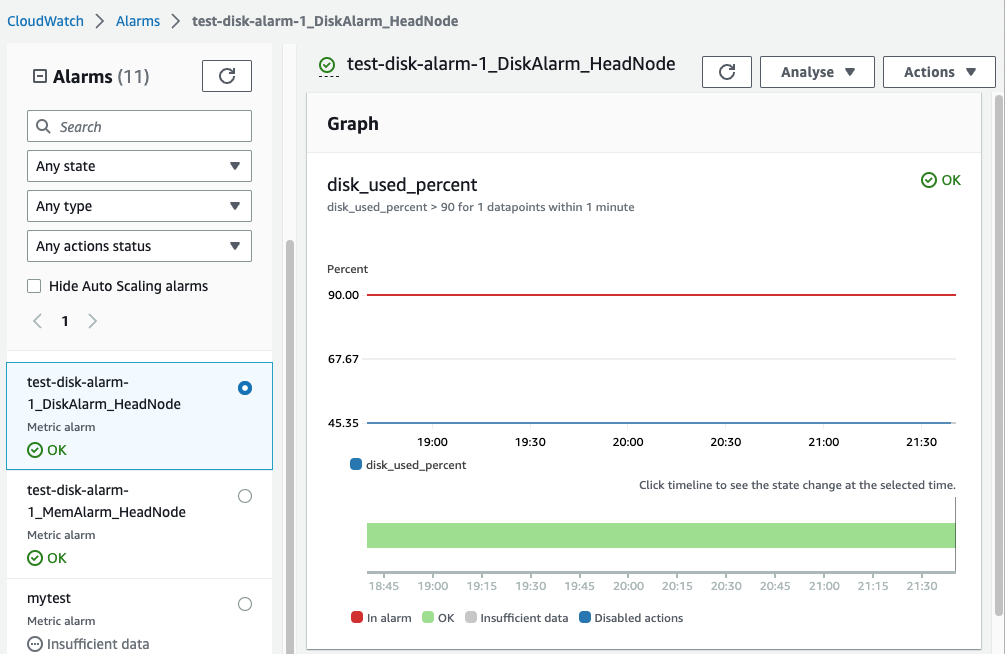Open the Any type filter dropdown

tap(139, 206)
